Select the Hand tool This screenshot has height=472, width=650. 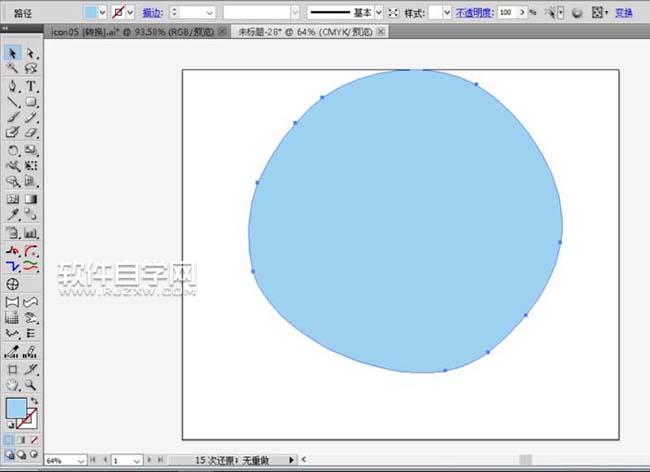click(x=13, y=384)
